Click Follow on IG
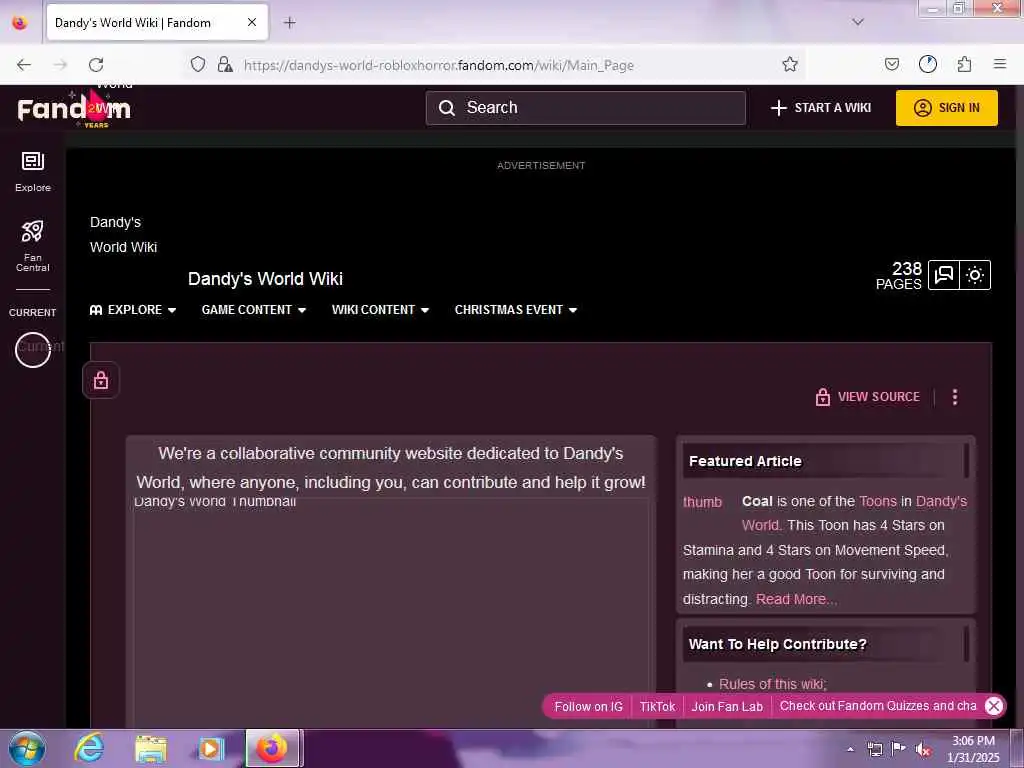 coord(588,707)
